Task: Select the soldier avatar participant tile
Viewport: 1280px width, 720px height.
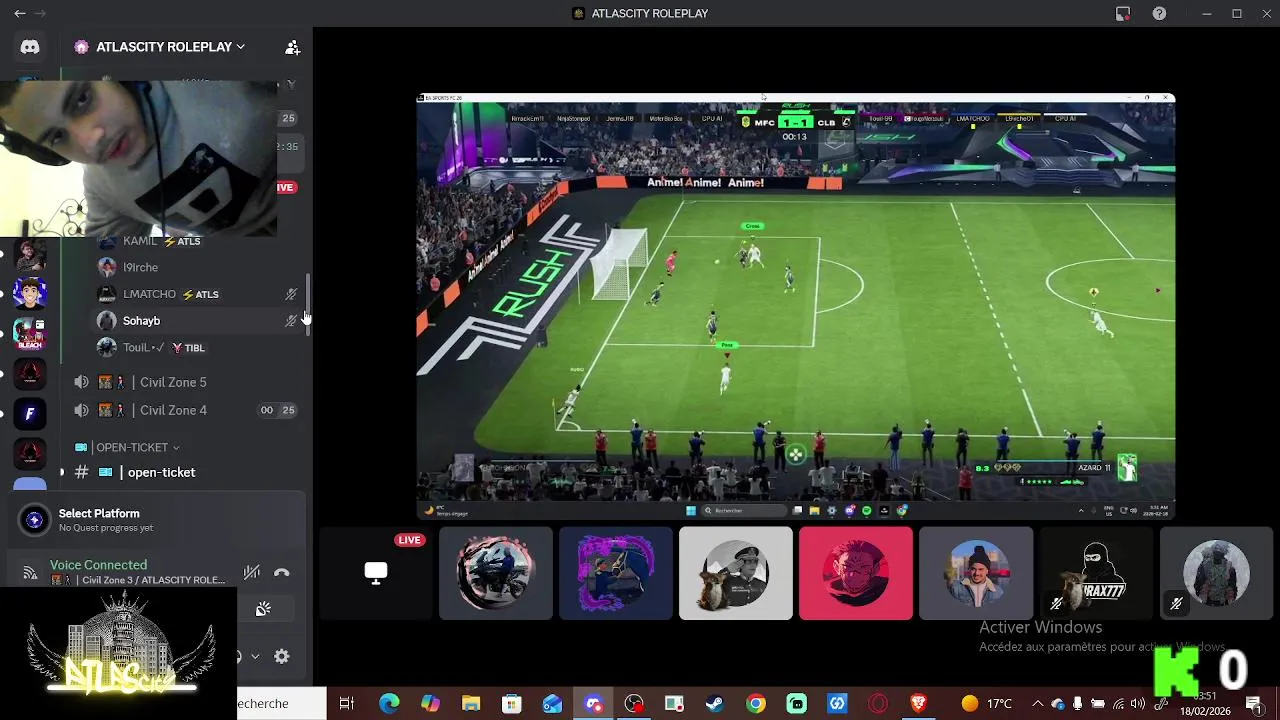Action: pyautogui.click(x=1216, y=573)
